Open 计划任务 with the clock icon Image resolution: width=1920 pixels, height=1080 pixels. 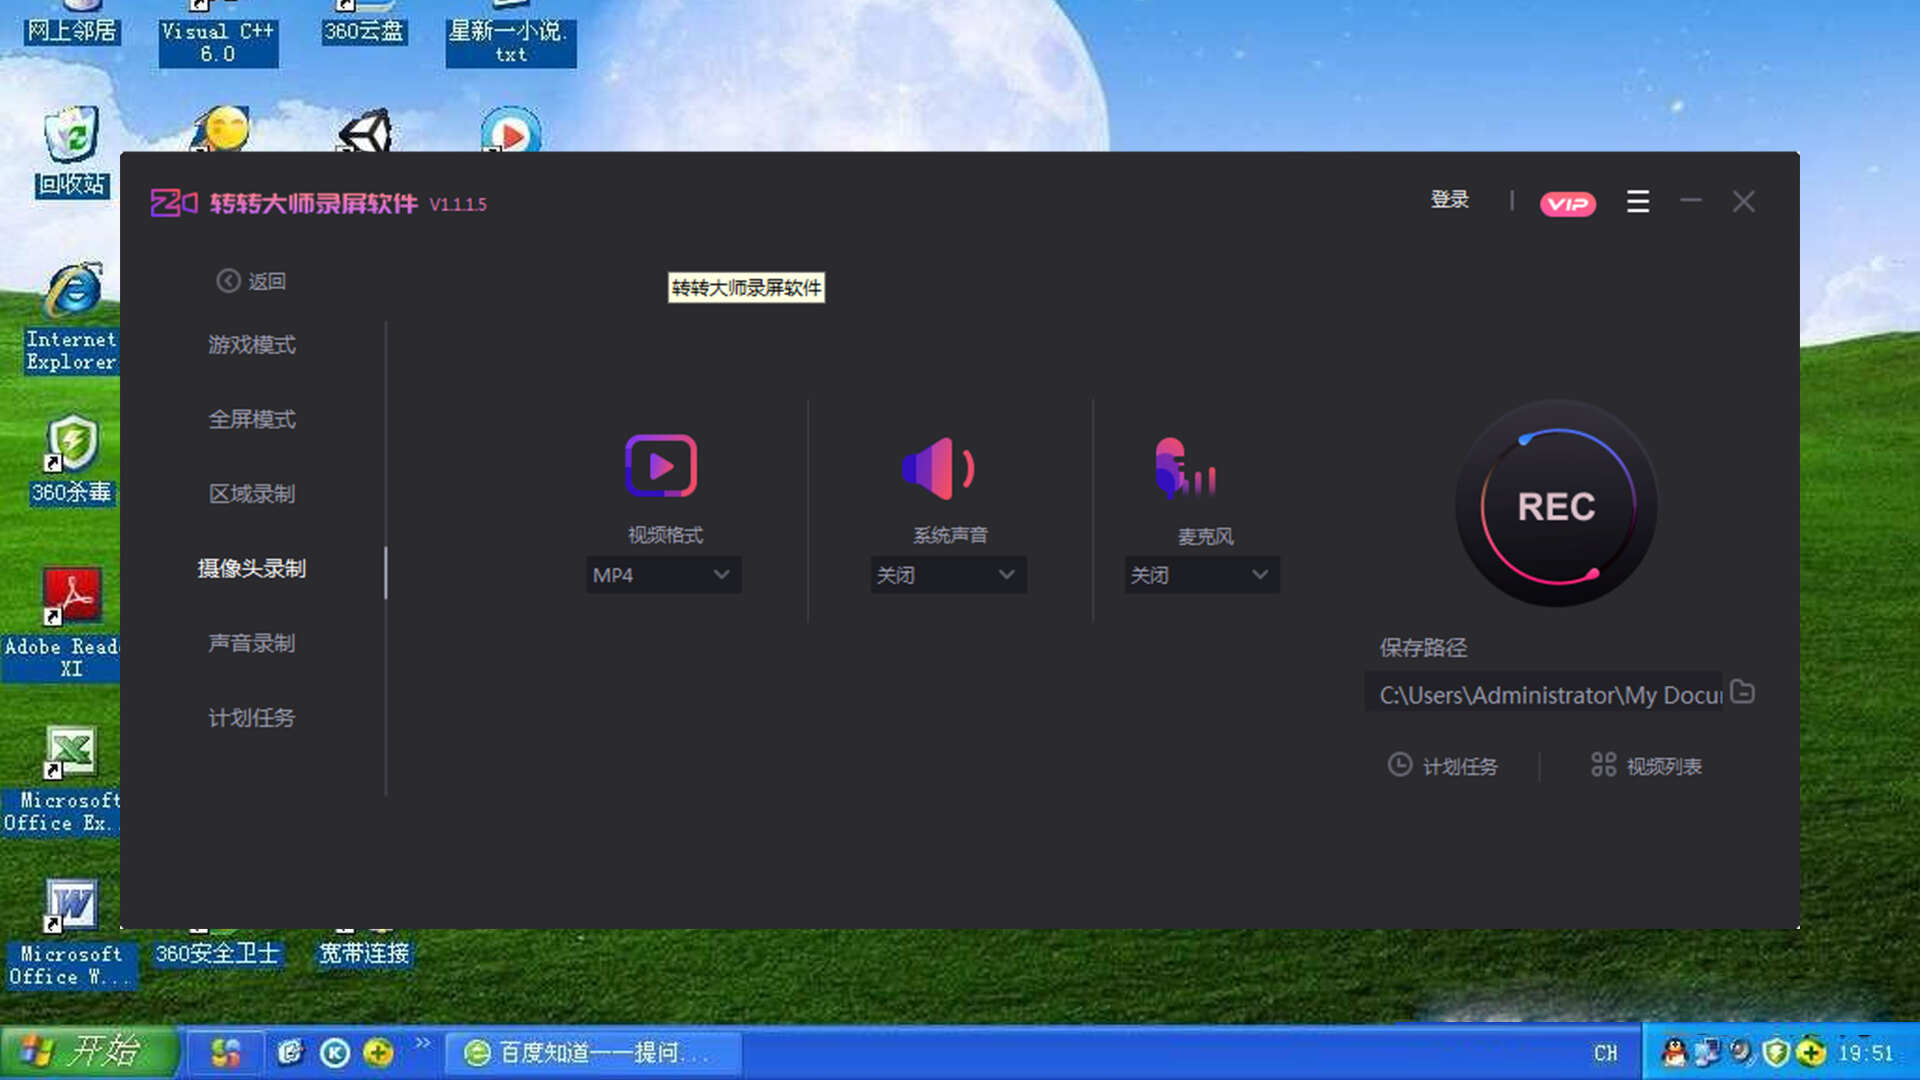coord(1442,766)
